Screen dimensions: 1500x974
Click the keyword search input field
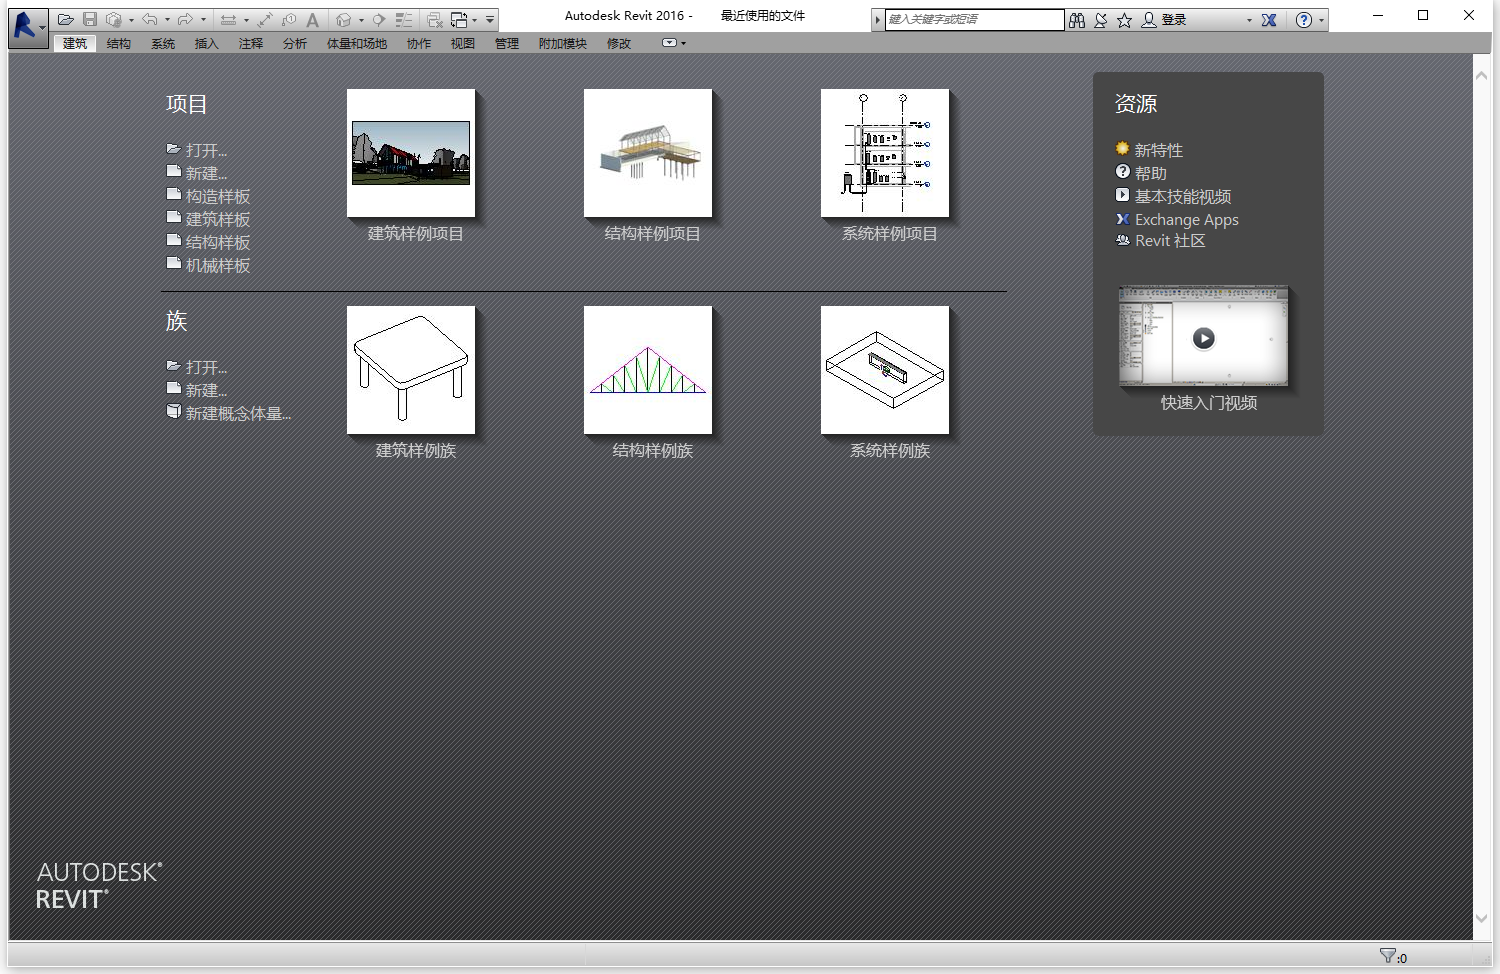(974, 20)
